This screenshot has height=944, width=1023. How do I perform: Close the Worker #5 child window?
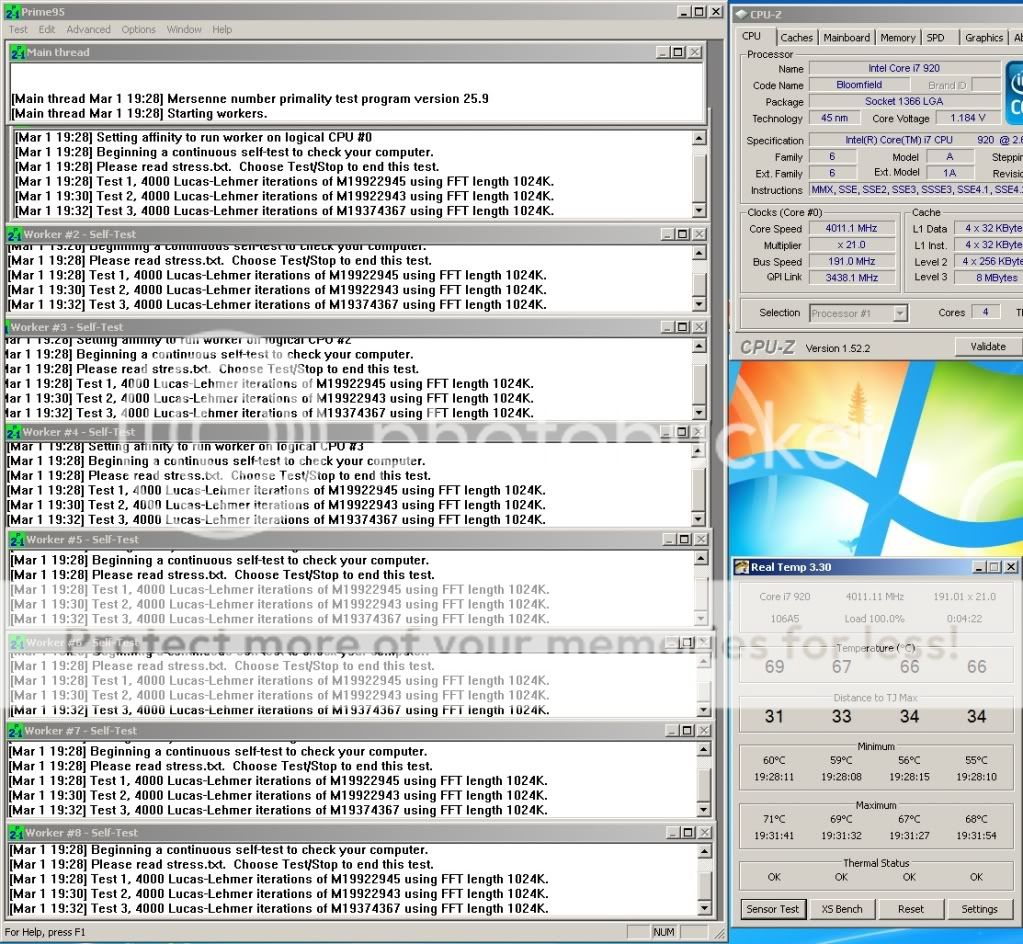point(701,540)
